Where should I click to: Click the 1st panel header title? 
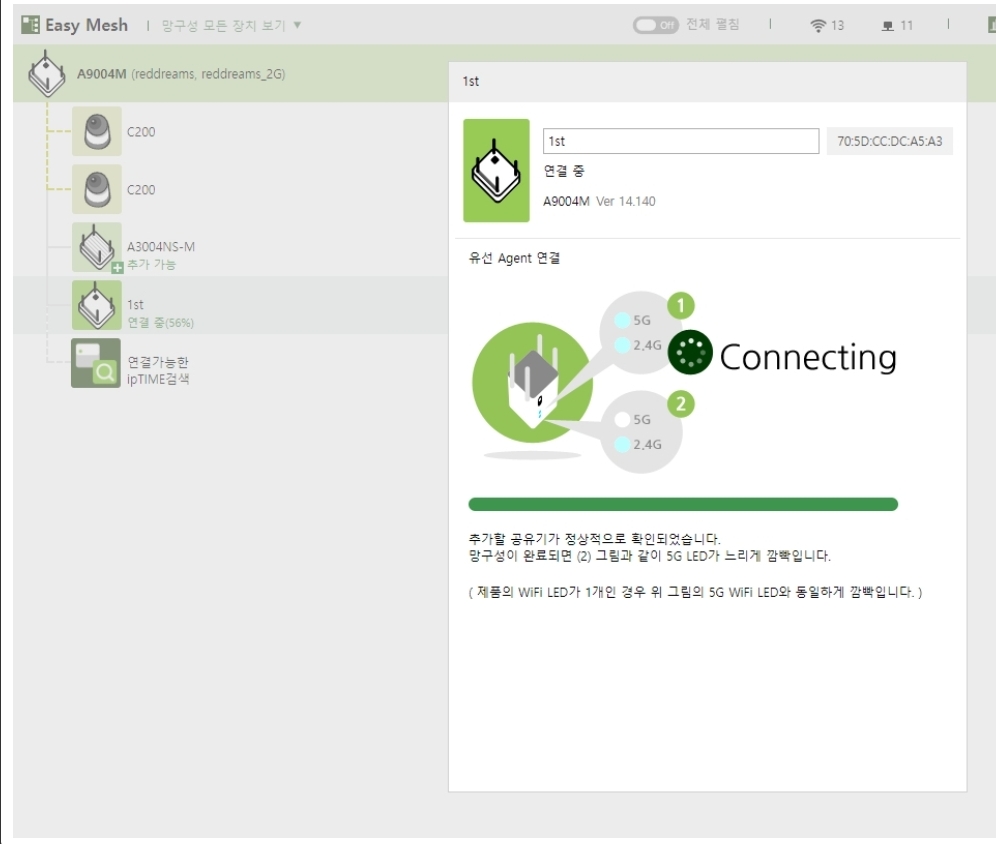(471, 81)
